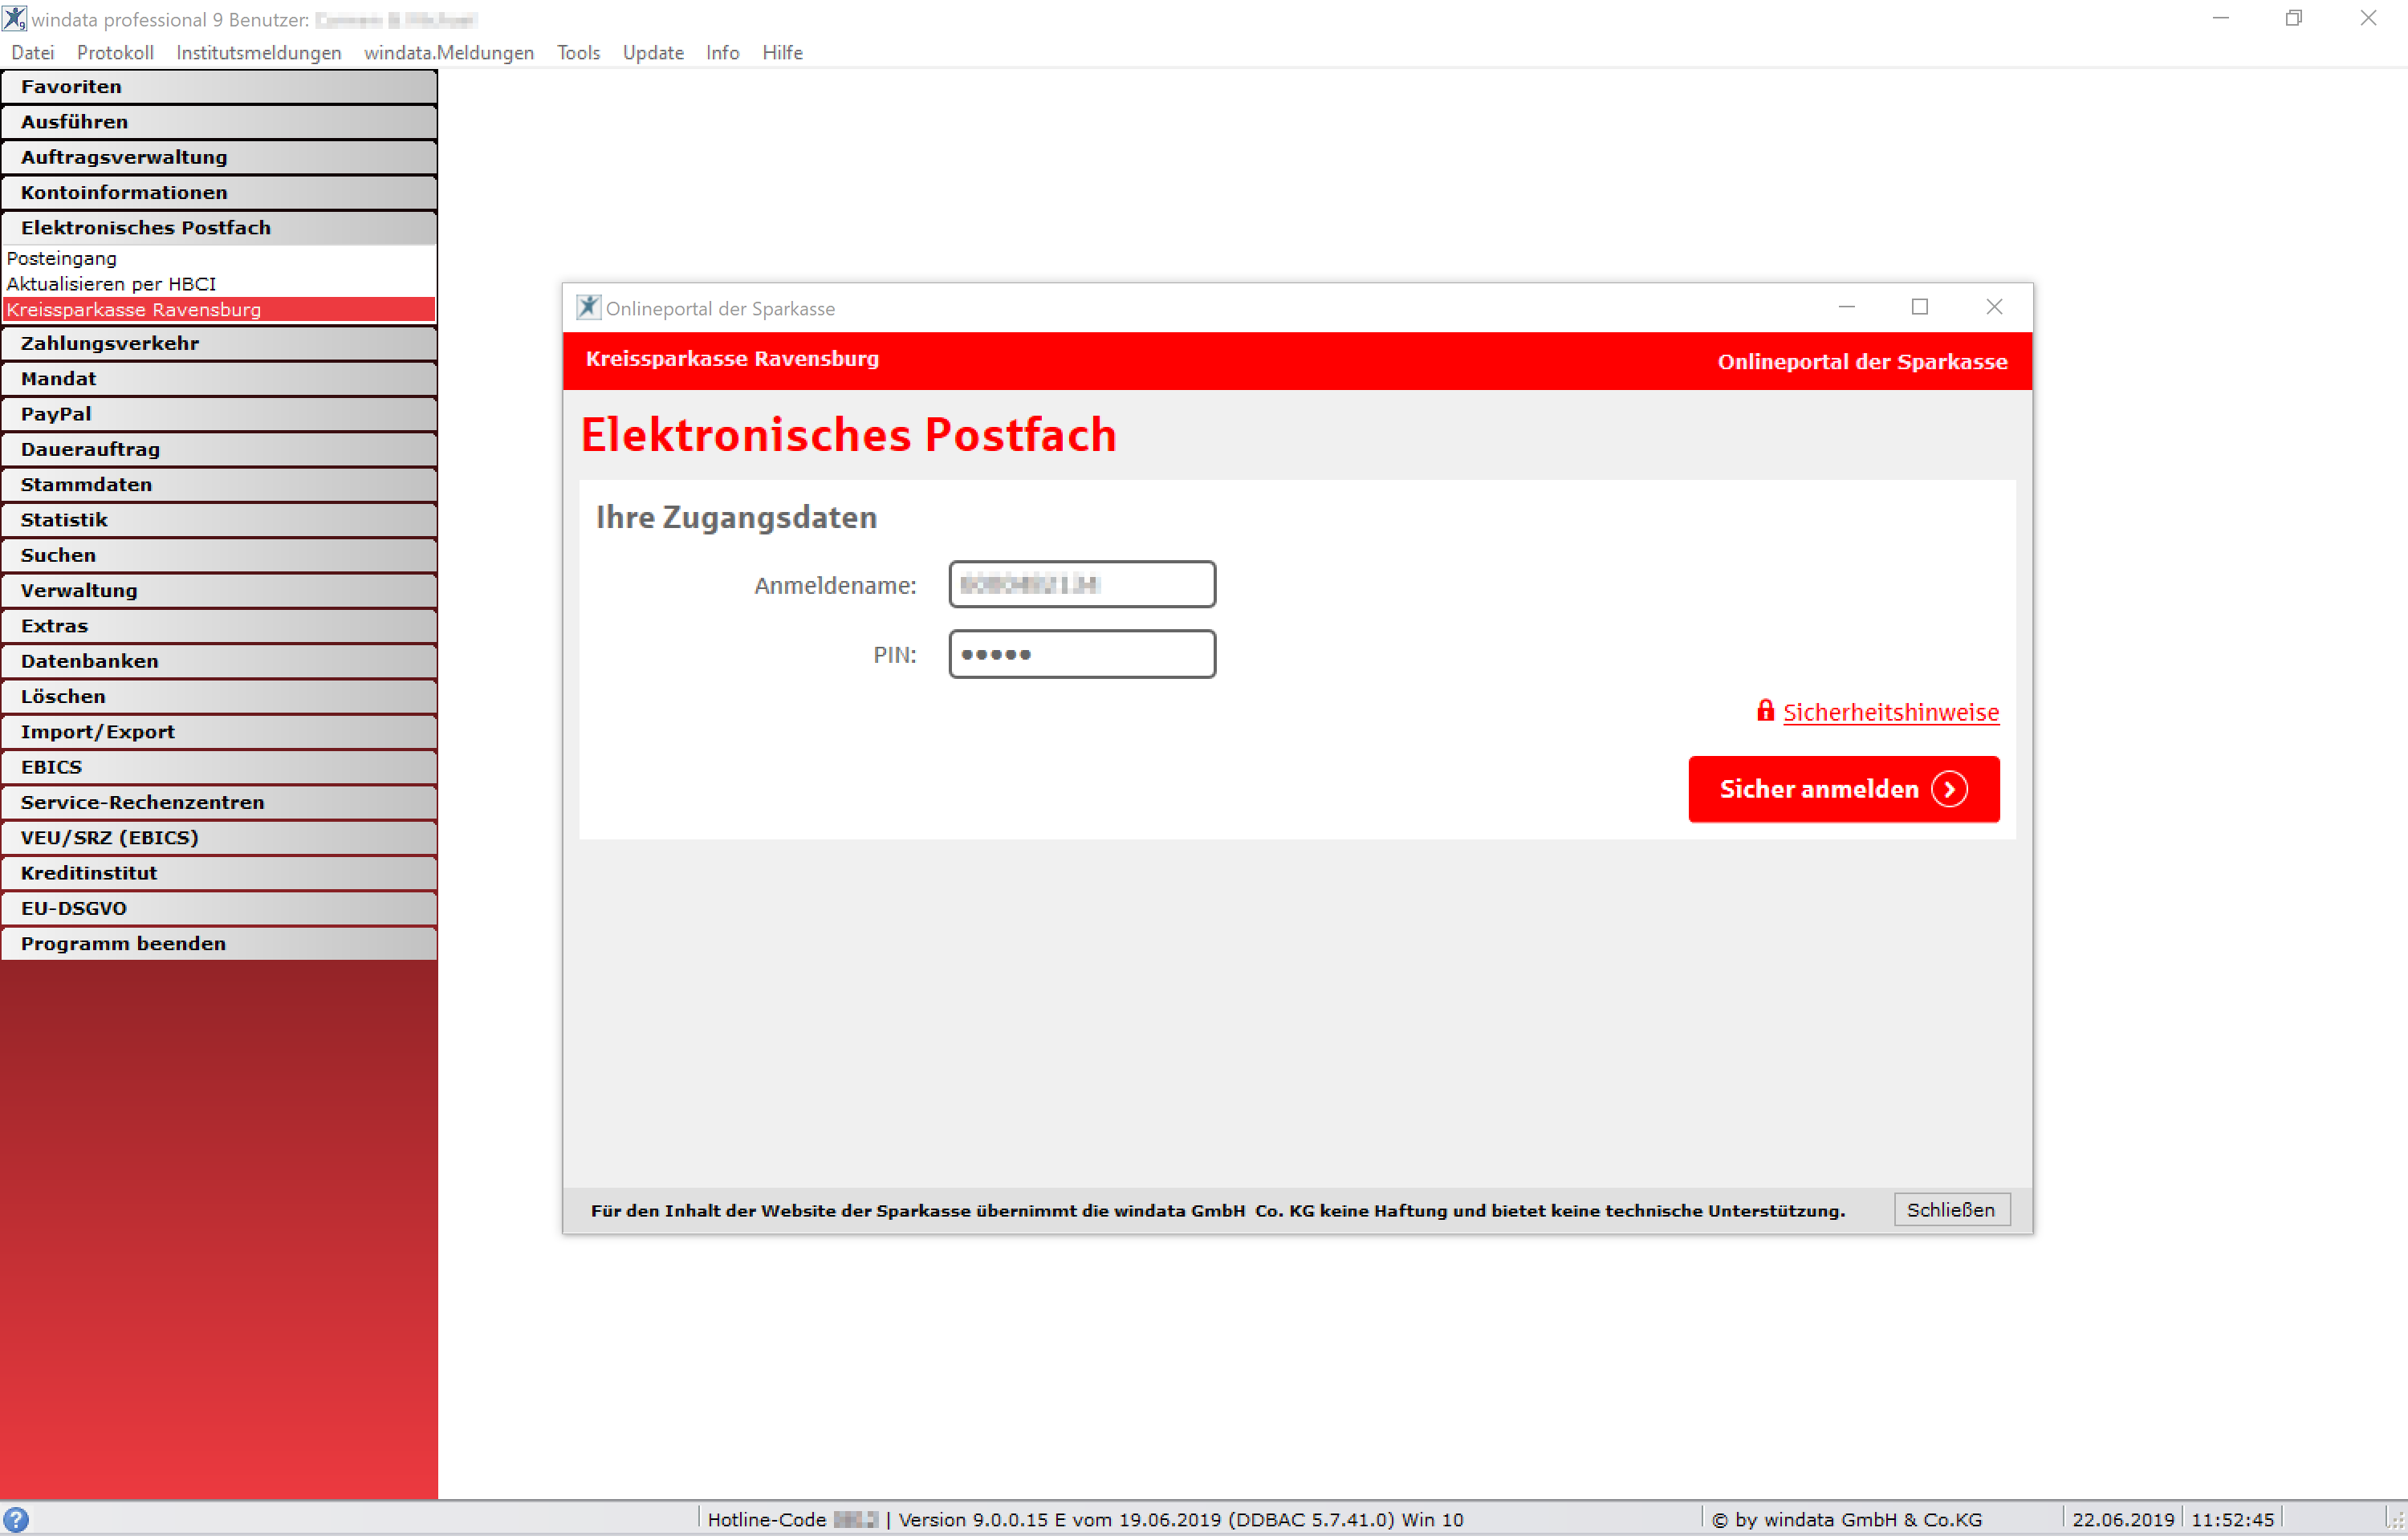Open the Hilfe menu

(782, 52)
